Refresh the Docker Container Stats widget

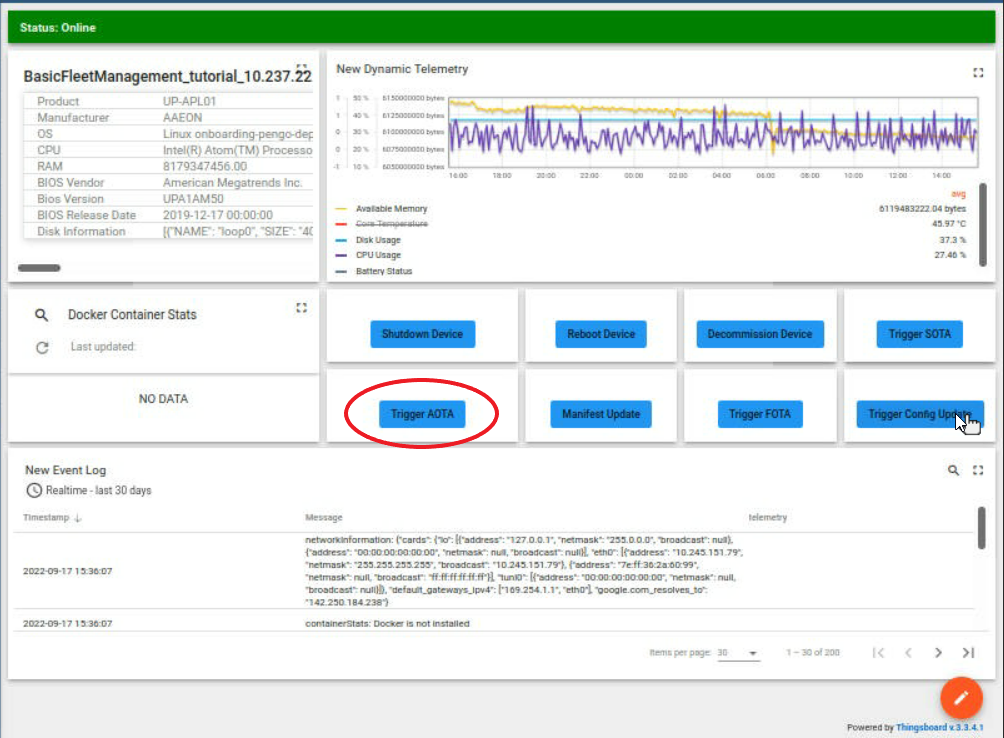pyautogui.click(x=42, y=347)
